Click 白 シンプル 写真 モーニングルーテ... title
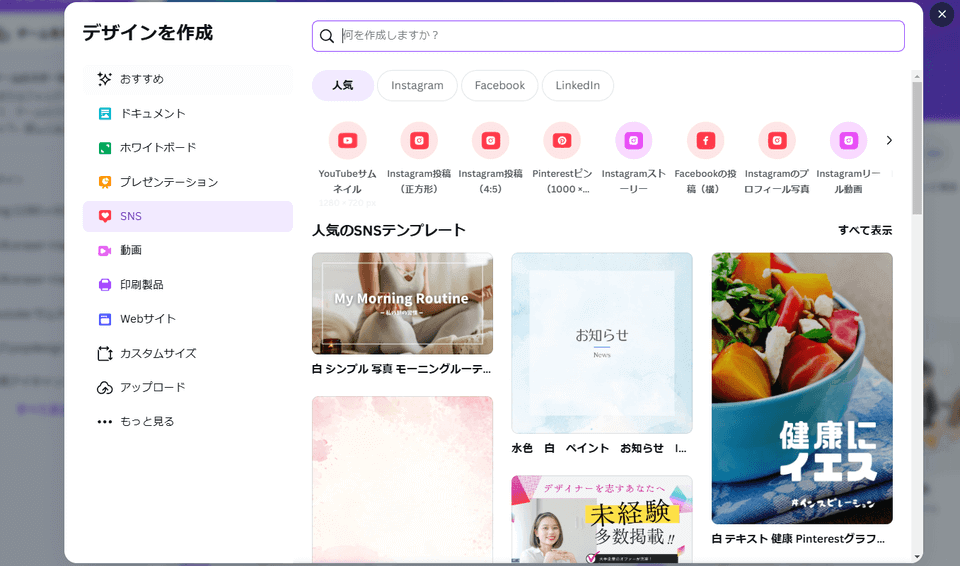Screen dimensions: 960x566 402,369
